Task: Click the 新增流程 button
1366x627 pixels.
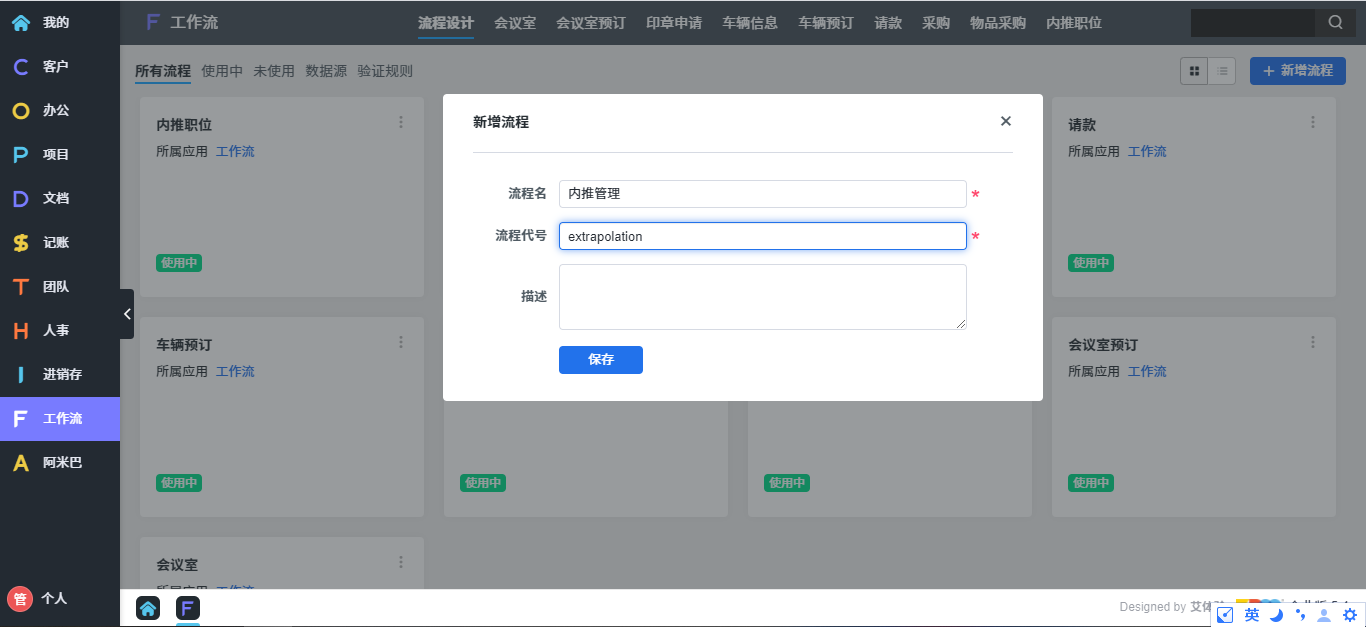Action: [x=1297, y=71]
